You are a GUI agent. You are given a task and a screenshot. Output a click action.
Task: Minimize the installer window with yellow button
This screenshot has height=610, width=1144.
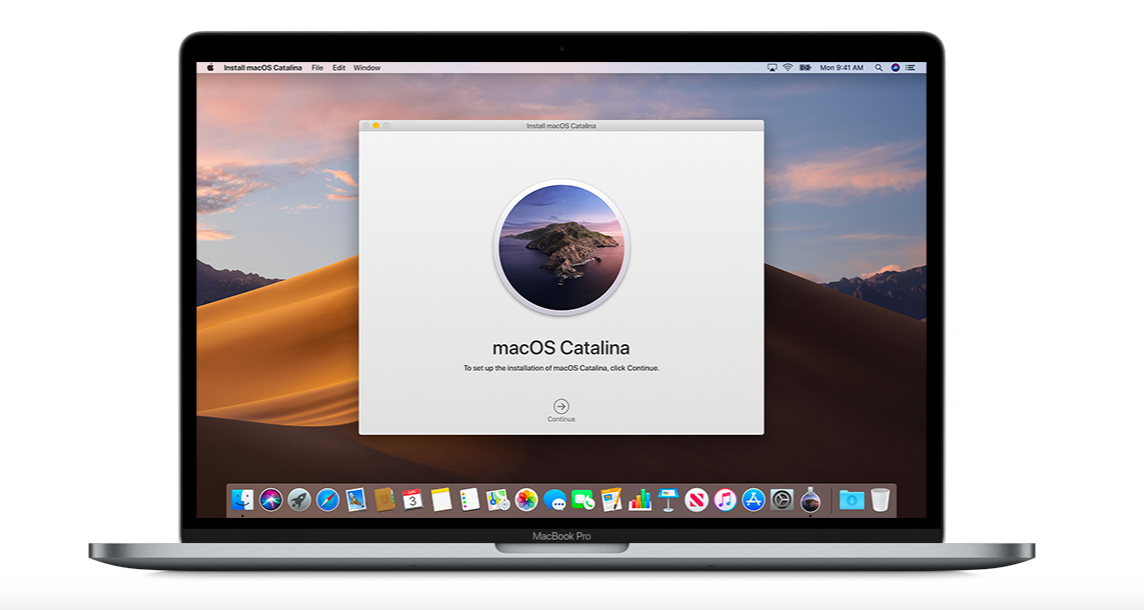click(x=376, y=126)
